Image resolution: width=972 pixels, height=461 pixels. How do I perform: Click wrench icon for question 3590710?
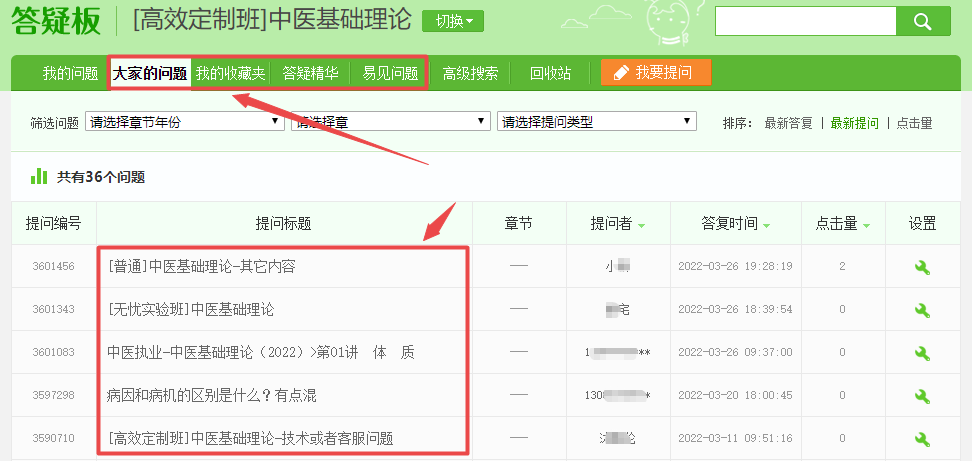[922, 439]
